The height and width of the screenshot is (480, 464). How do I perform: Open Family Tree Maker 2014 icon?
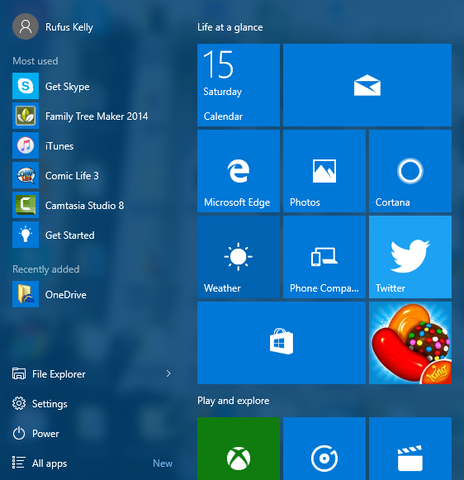(25, 116)
